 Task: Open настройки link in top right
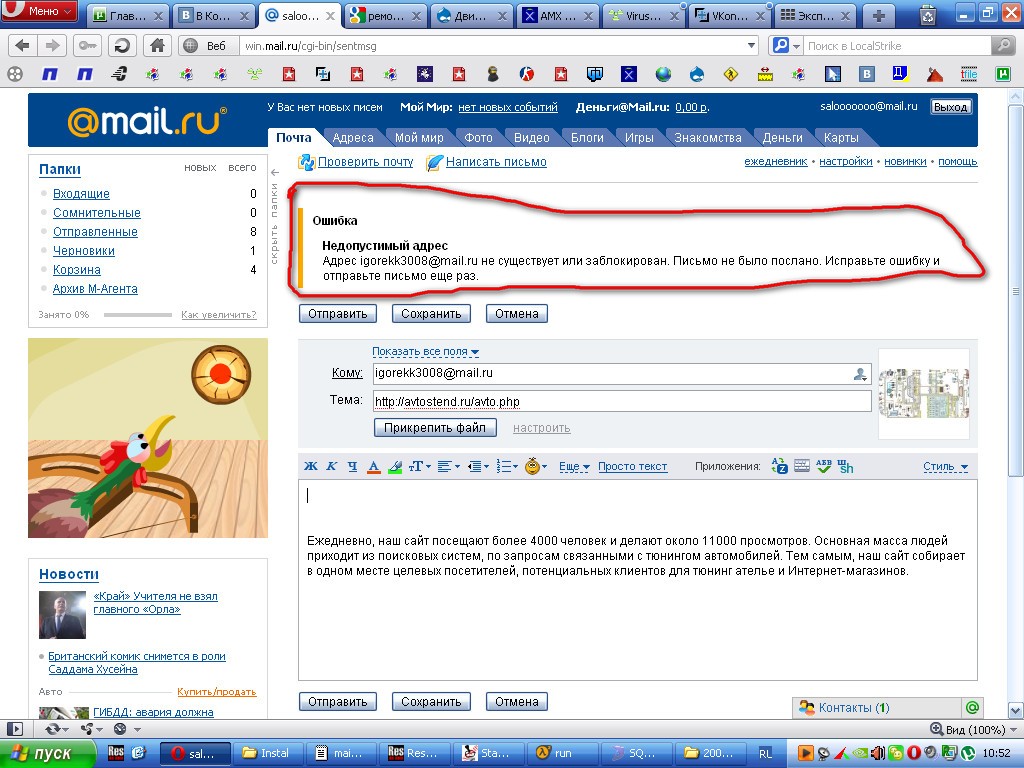[x=846, y=161]
